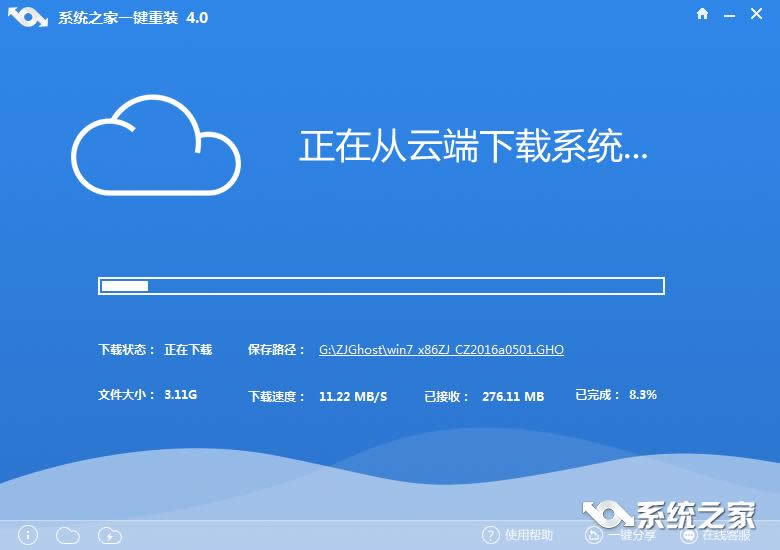Click the cloud lightning icon in bottom bar
Image resolution: width=780 pixels, height=550 pixels.
point(109,536)
